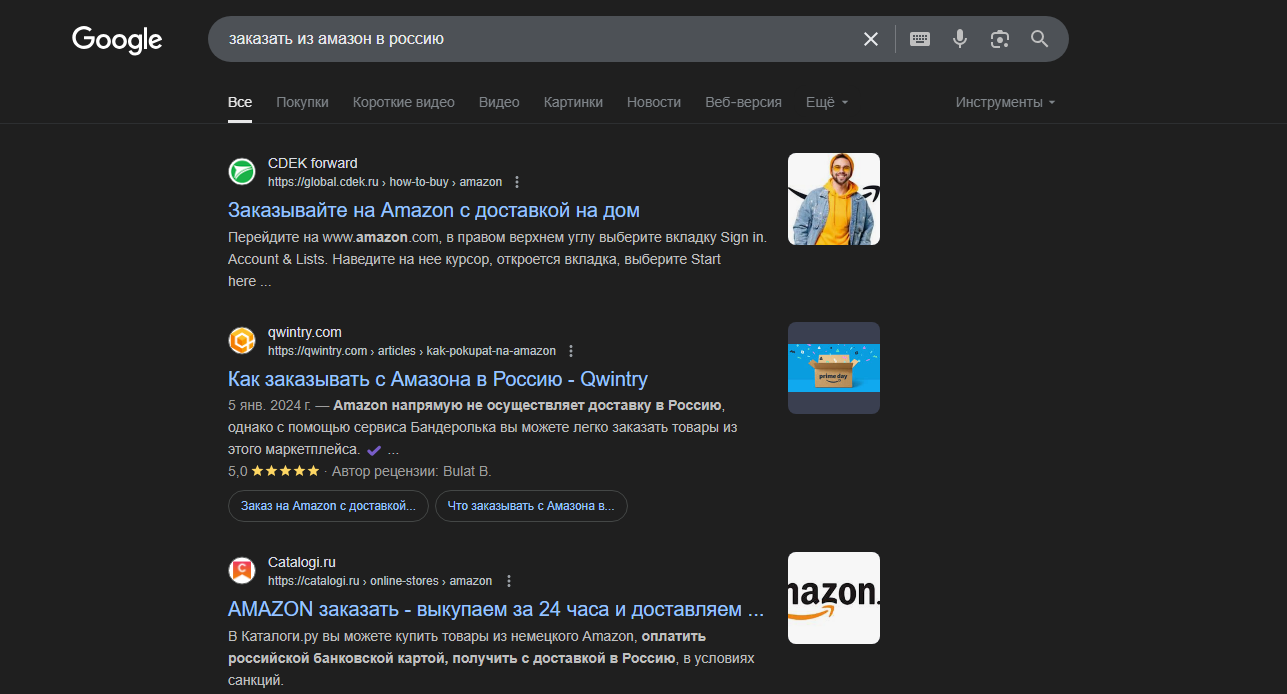Select the Все tab
This screenshot has height=694, width=1287.
tap(240, 102)
